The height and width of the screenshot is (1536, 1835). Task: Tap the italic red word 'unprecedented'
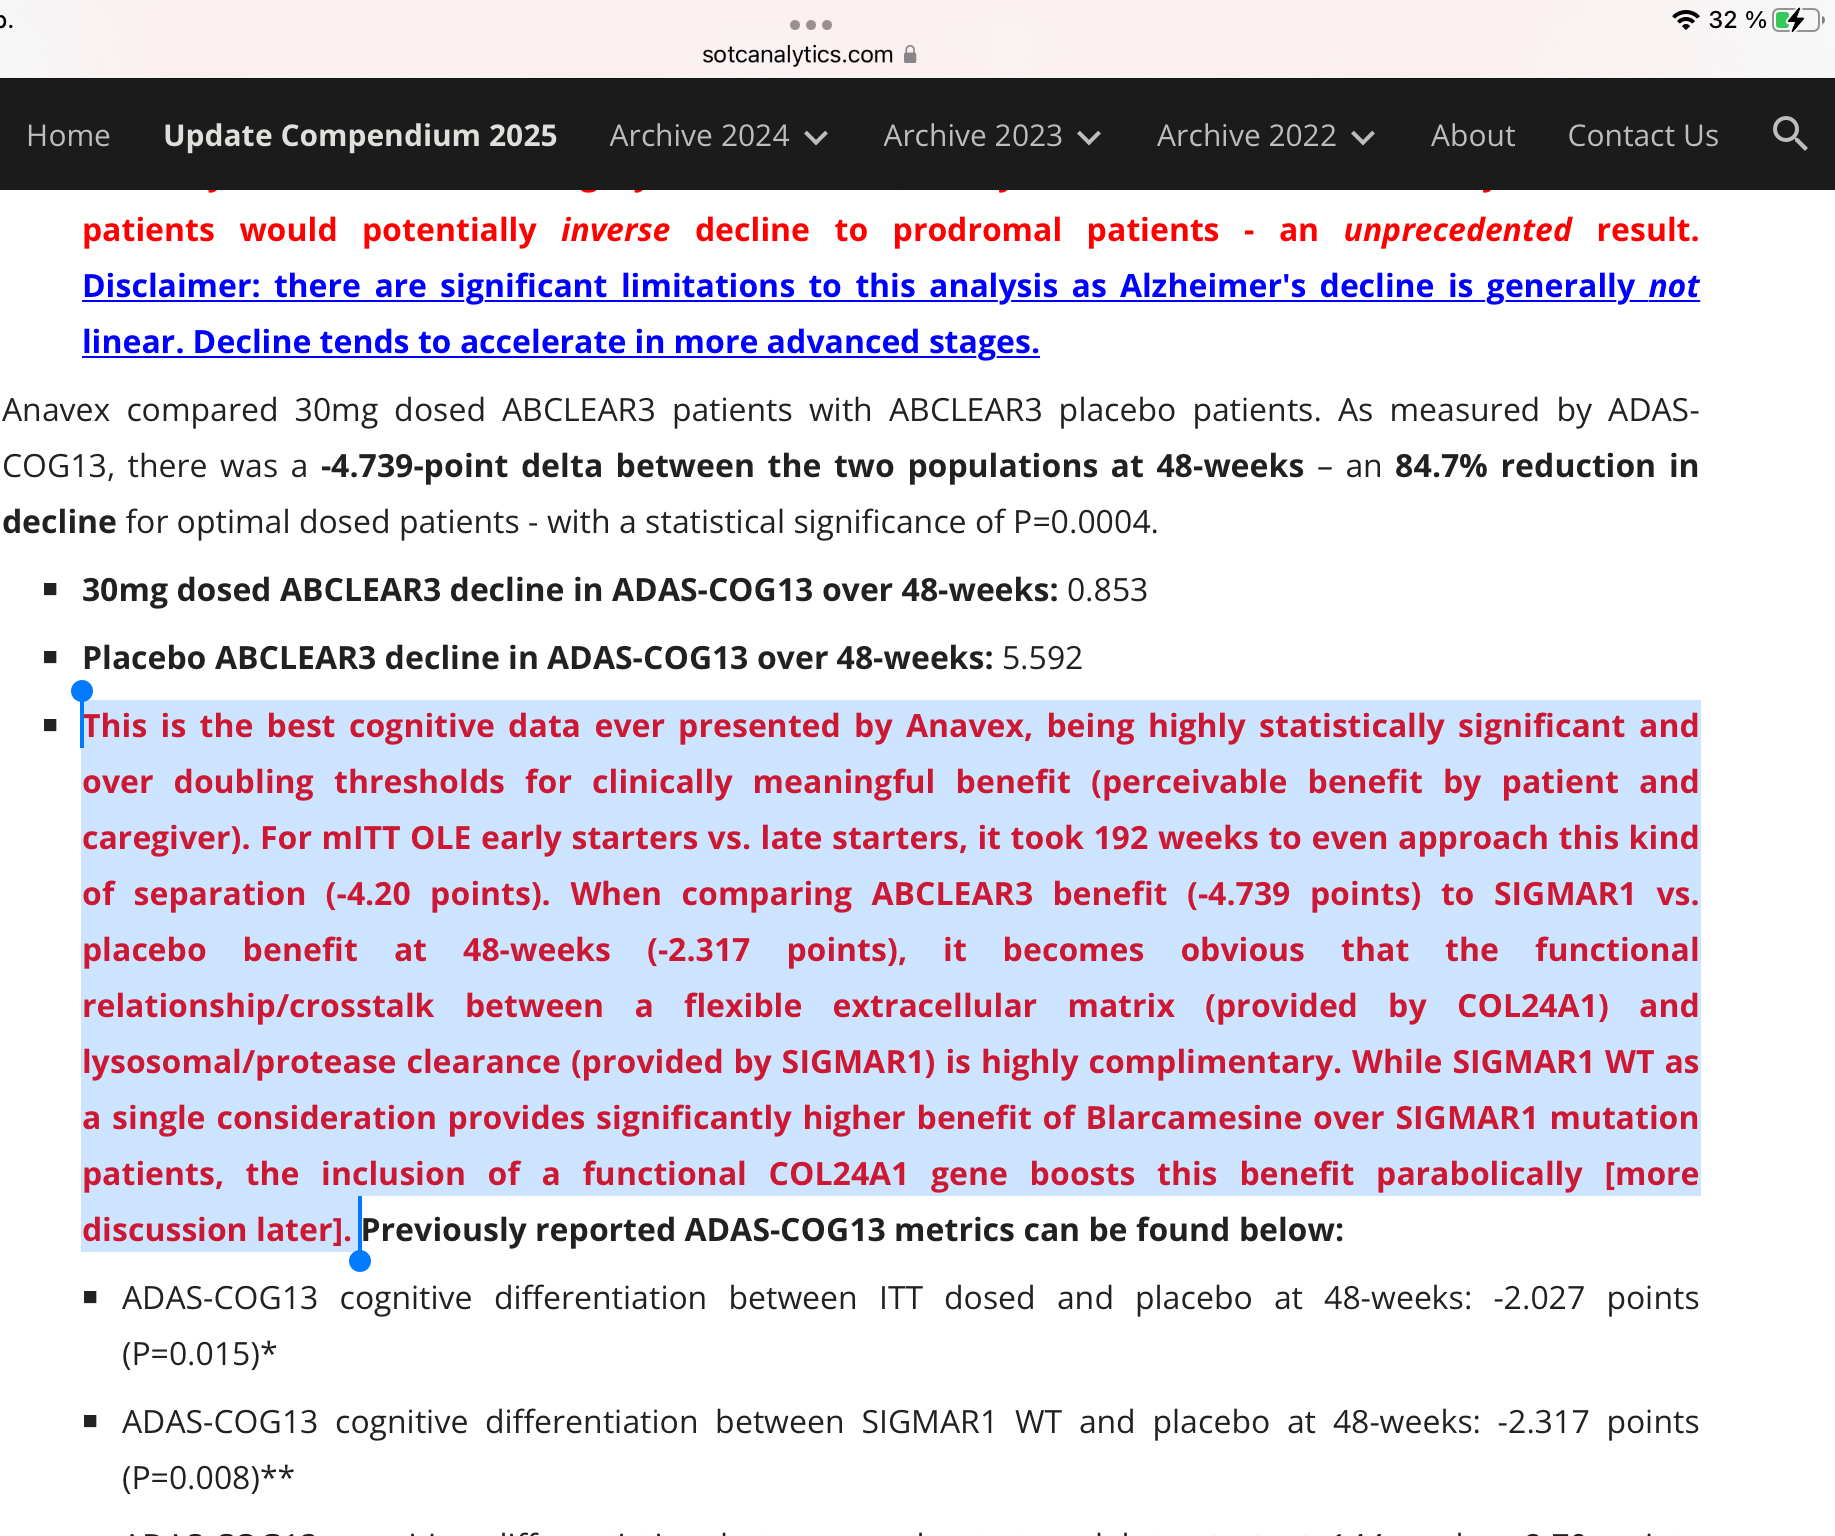point(1457,230)
